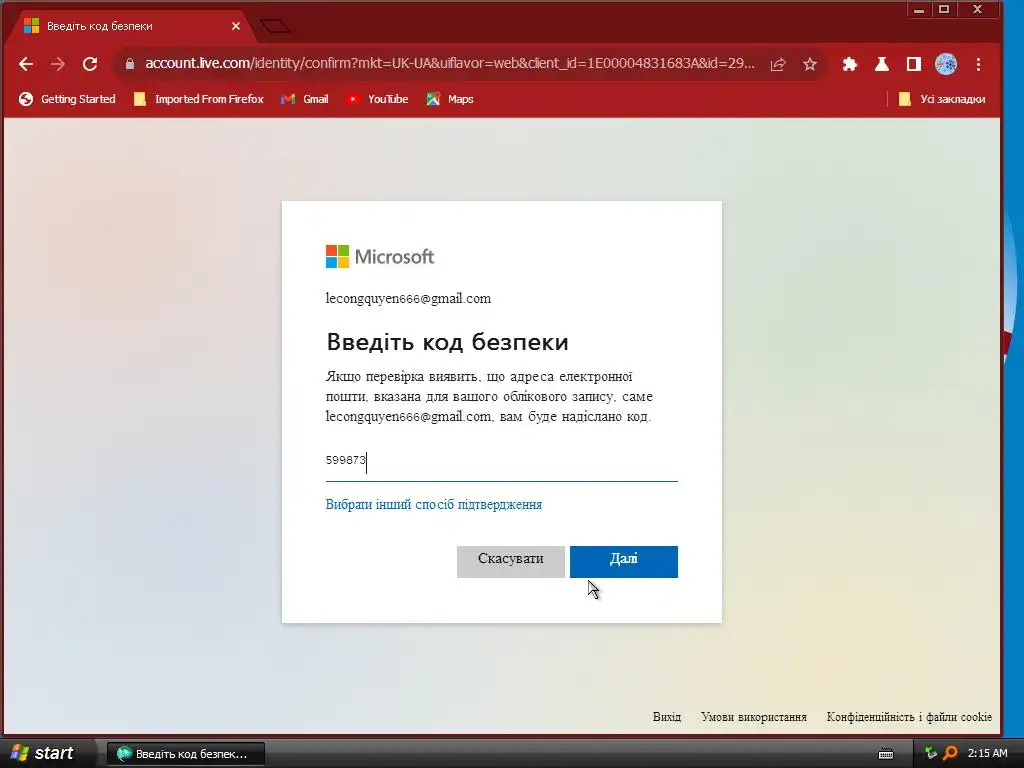Share this page via share icon
The width and height of the screenshot is (1024, 768).
pyautogui.click(x=778, y=64)
